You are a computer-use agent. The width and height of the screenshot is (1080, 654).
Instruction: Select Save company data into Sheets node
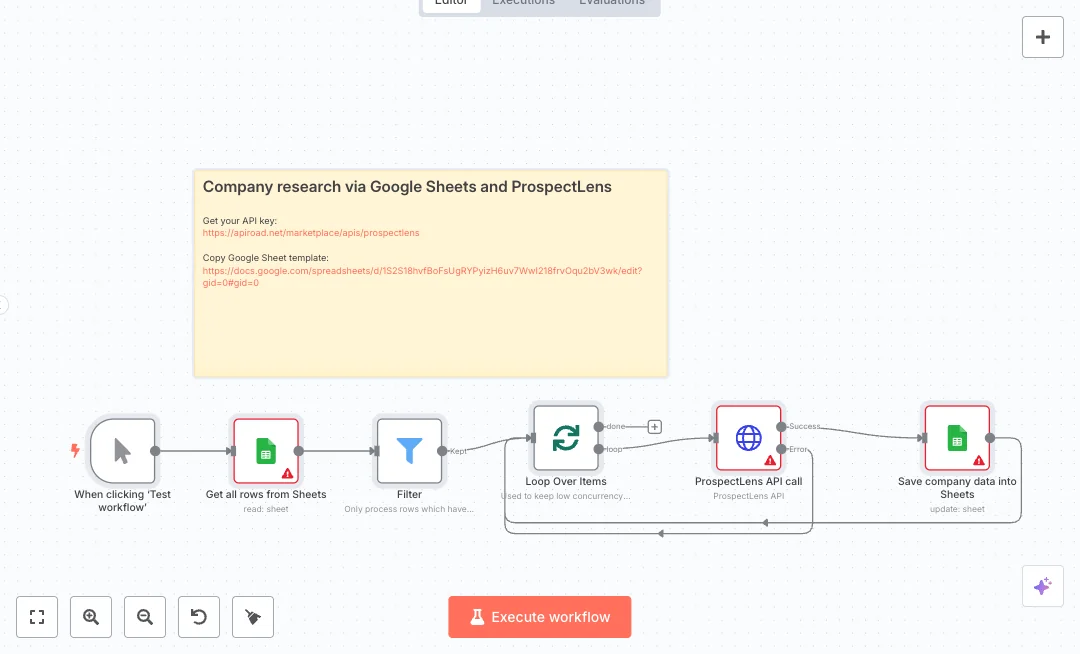956,438
